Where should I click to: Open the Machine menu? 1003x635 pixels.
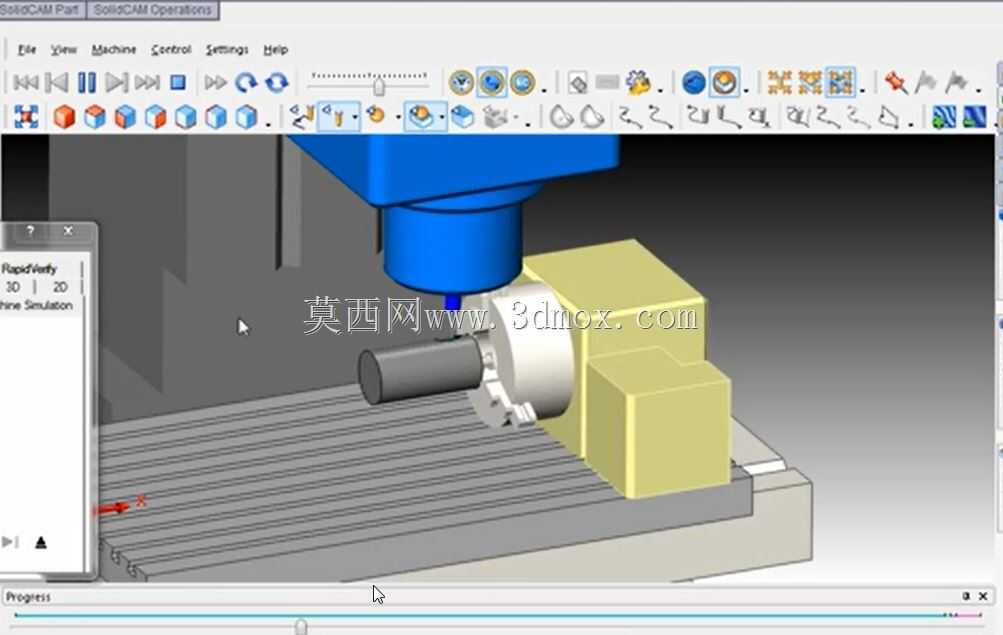114,50
